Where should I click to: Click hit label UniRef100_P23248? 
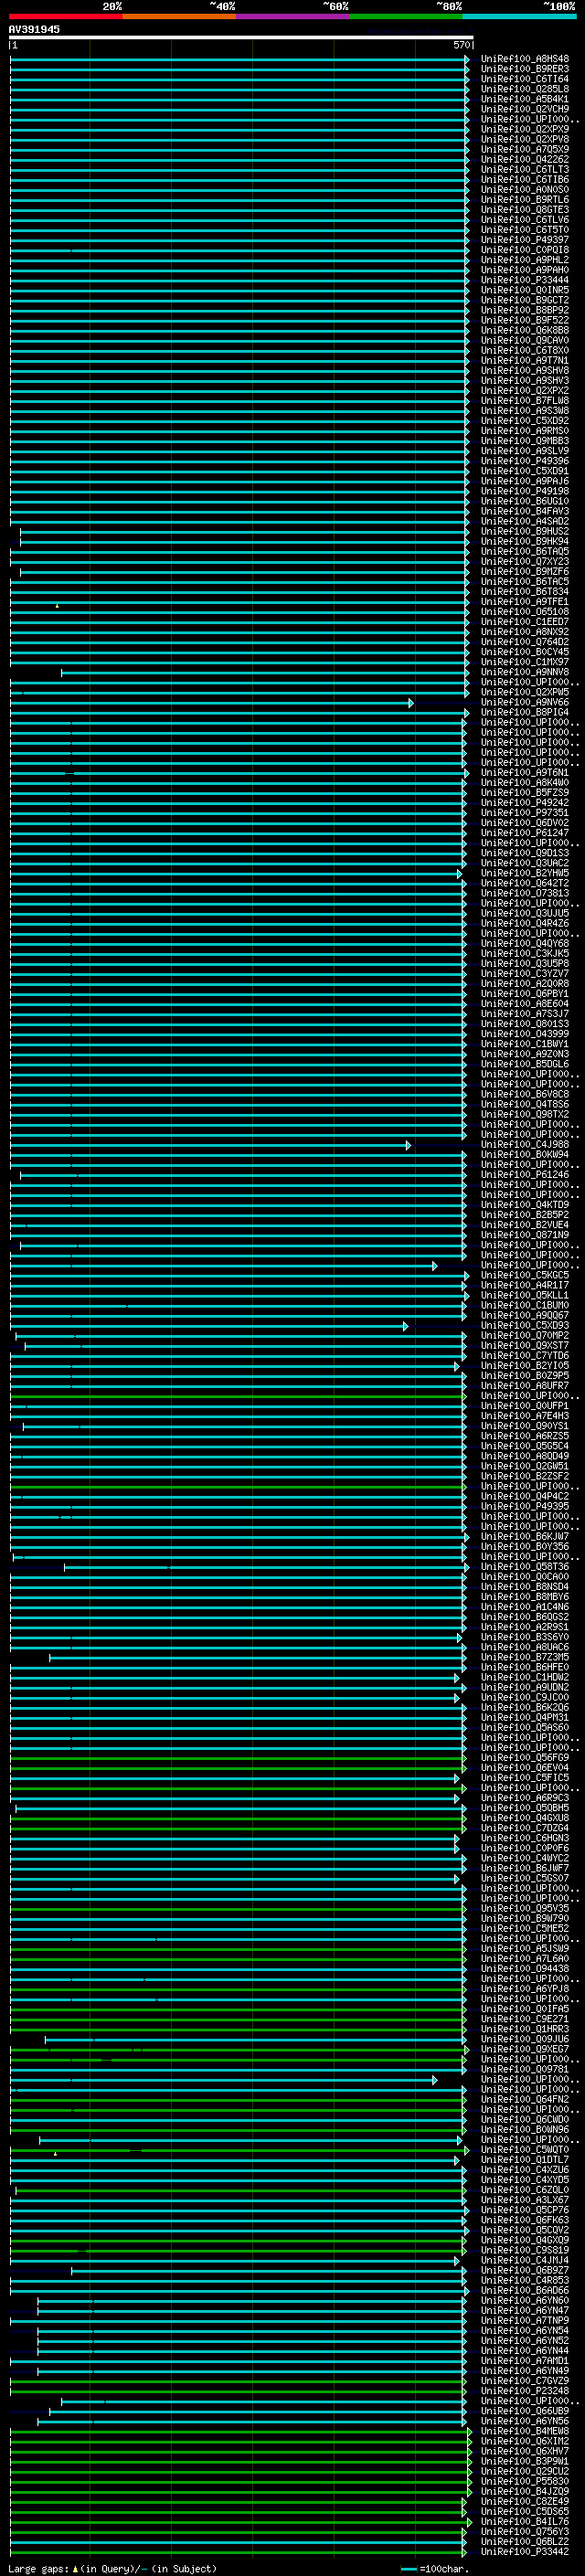524,2391
